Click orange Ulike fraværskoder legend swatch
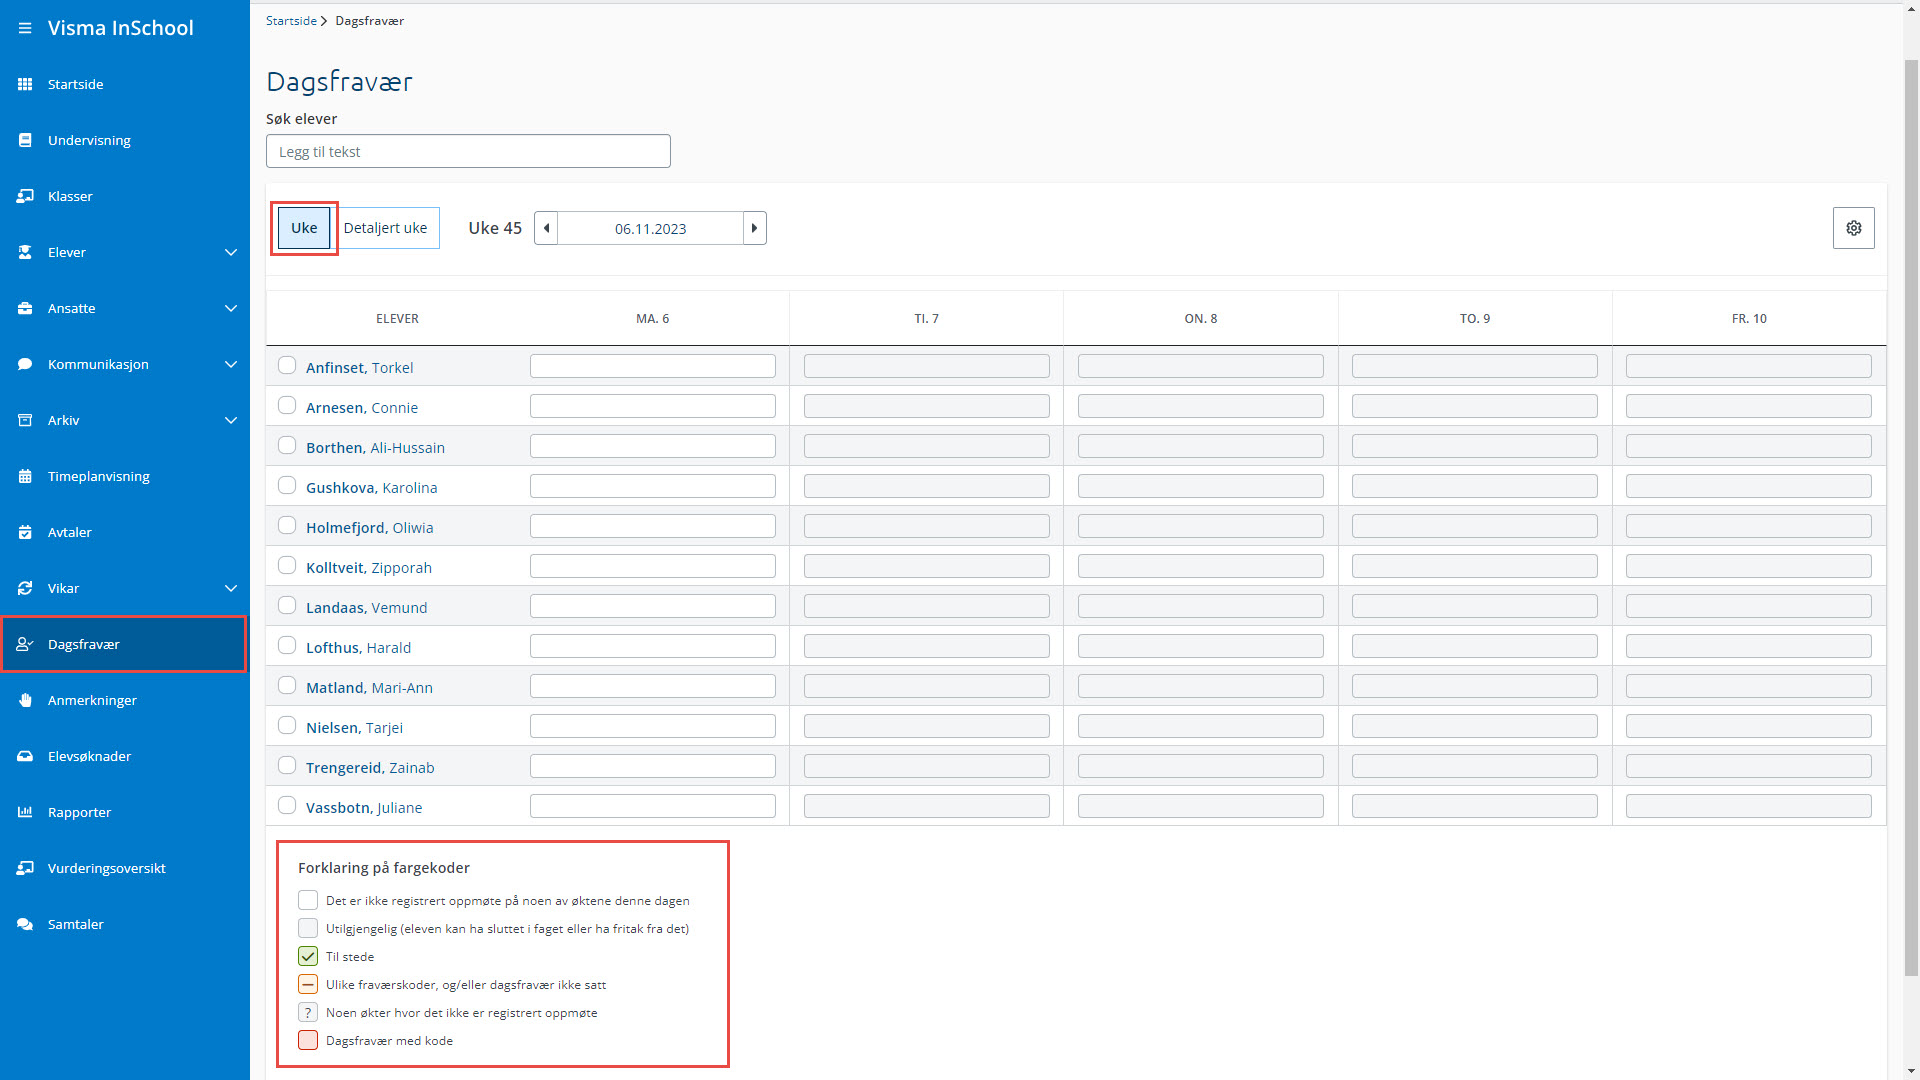This screenshot has width=1920, height=1080. (x=308, y=984)
